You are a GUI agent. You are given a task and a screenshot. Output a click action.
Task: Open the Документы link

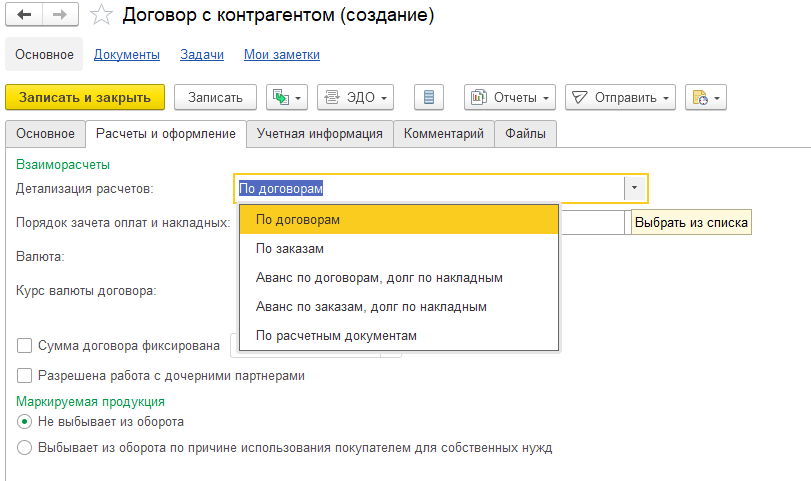point(127,54)
